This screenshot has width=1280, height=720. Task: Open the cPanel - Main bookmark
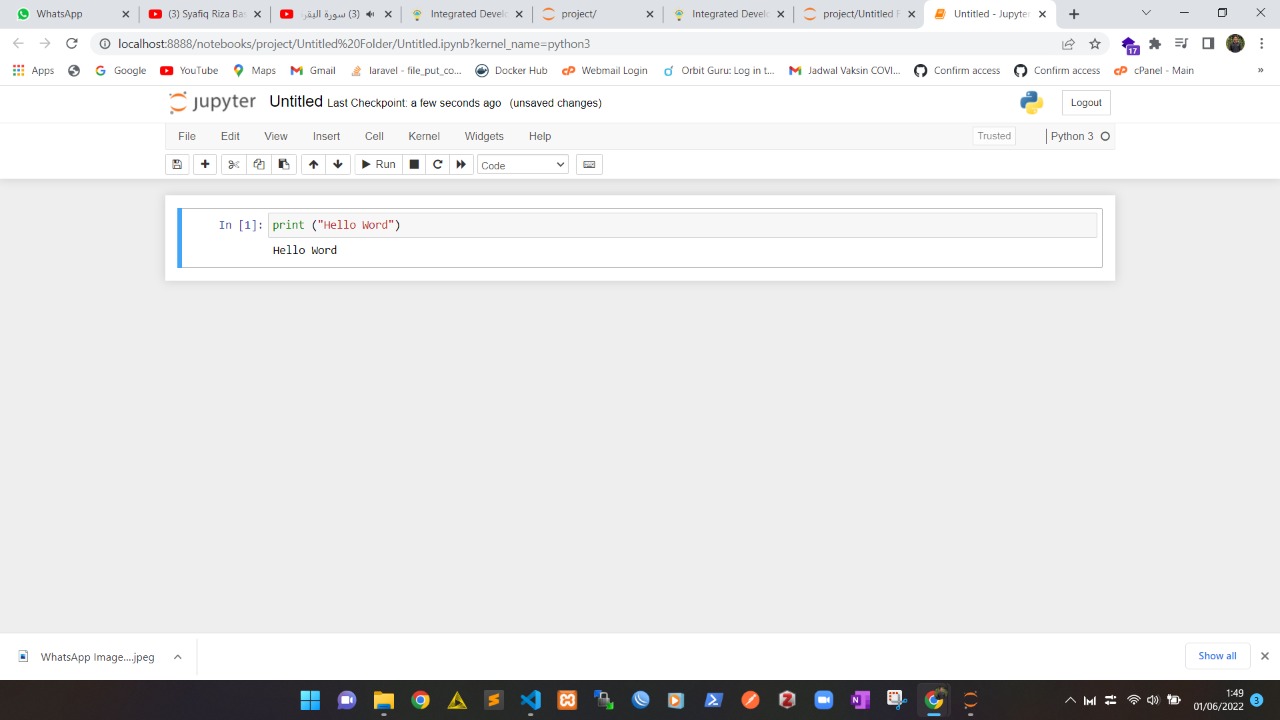1154,71
